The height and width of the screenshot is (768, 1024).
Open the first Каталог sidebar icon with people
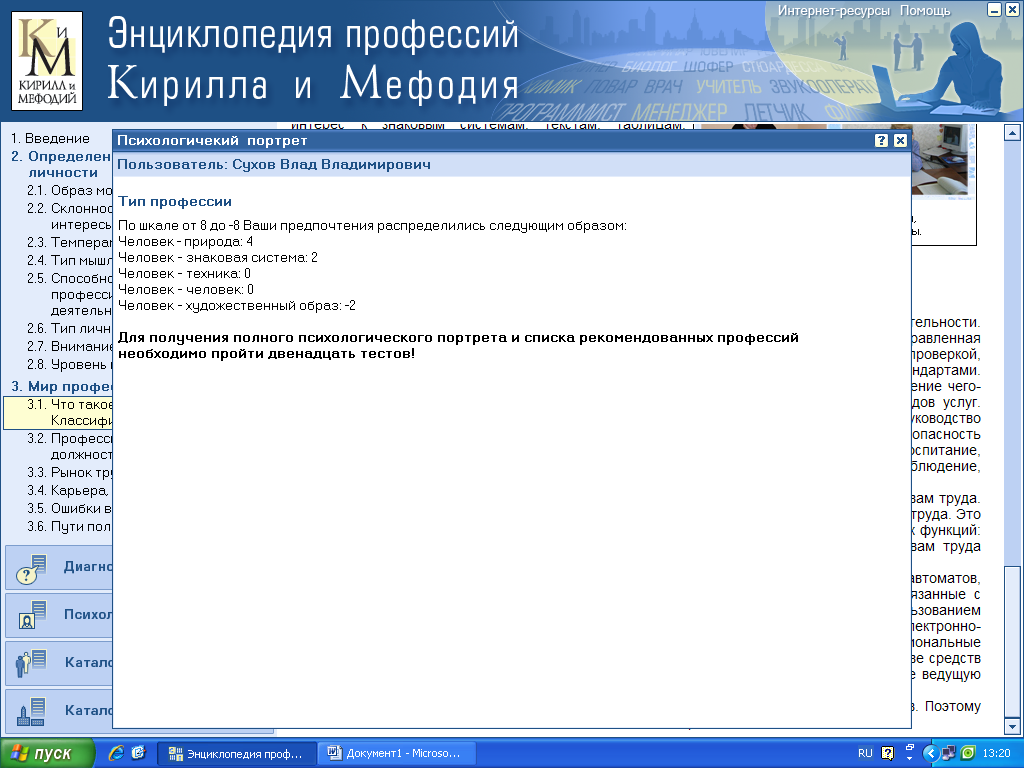31,663
